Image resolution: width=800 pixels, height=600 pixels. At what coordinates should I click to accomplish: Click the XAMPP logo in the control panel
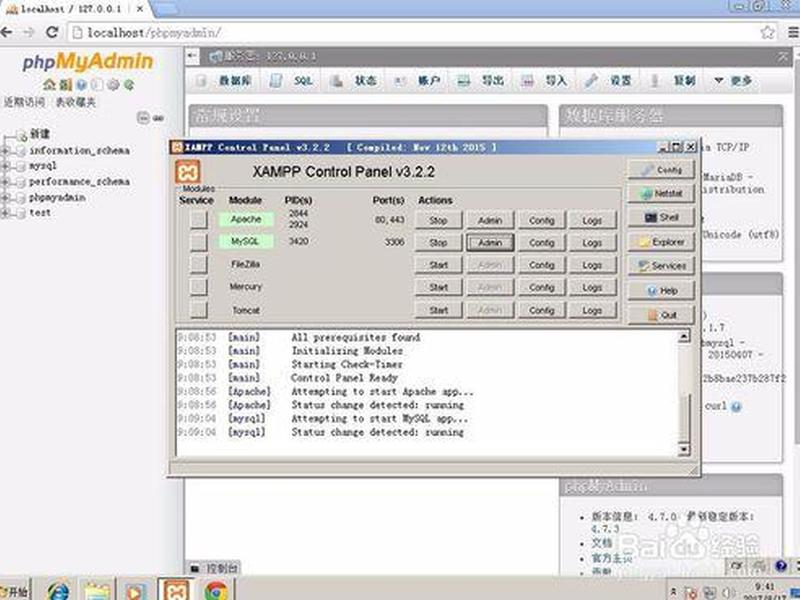[x=188, y=172]
